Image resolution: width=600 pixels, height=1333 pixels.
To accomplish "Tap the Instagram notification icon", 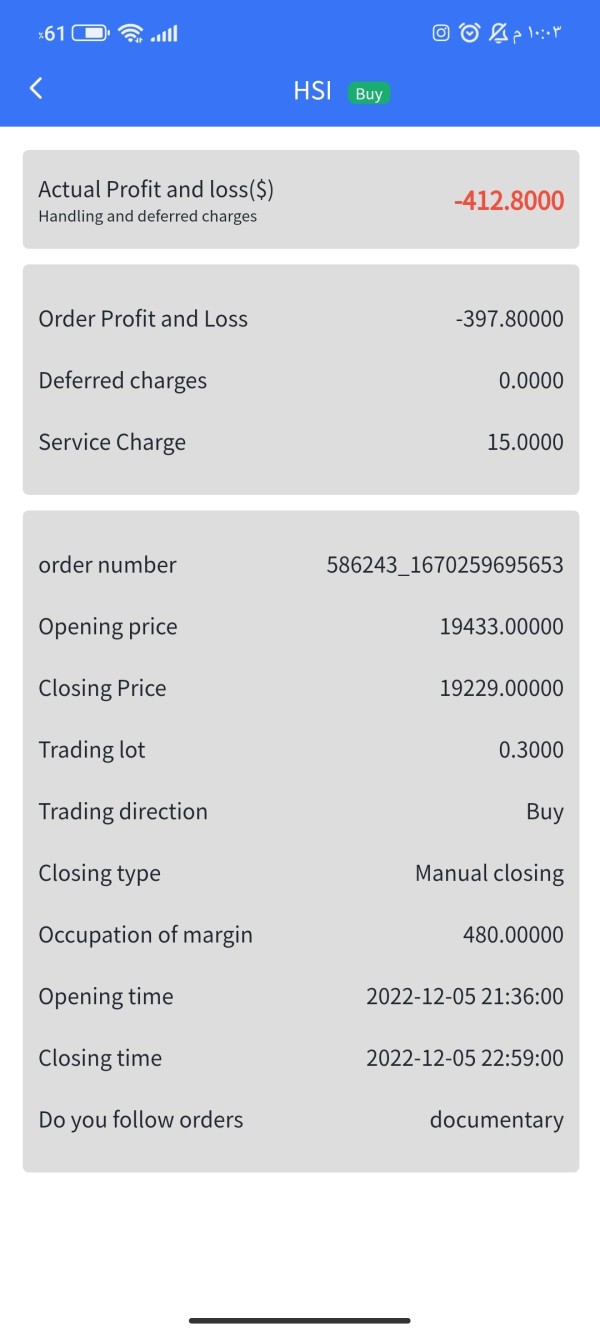I will point(440,34).
